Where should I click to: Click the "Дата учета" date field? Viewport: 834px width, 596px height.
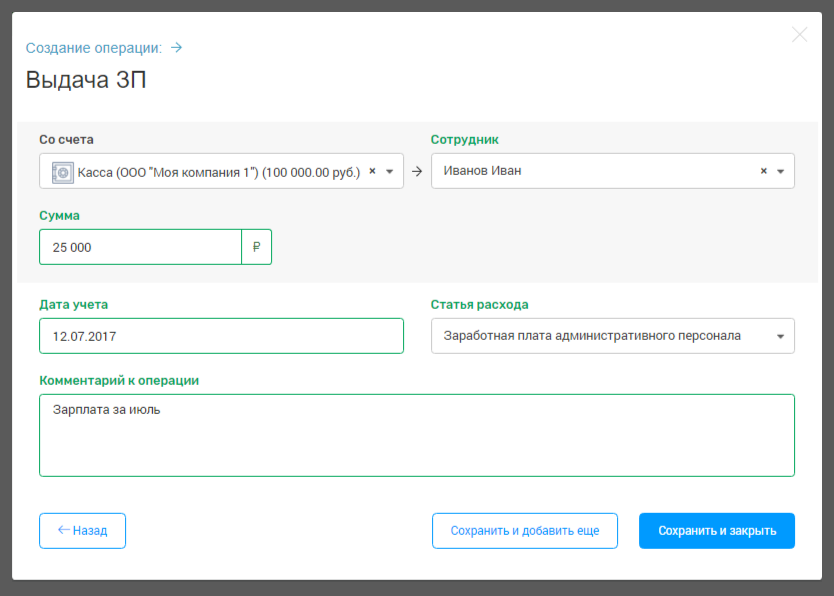(x=221, y=336)
